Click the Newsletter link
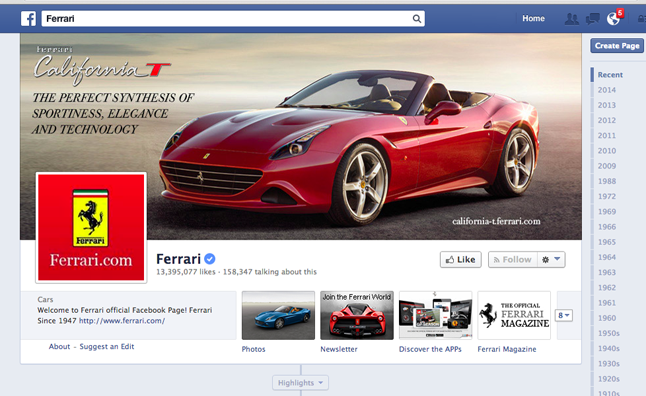Image resolution: width=646 pixels, height=396 pixels. click(339, 349)
